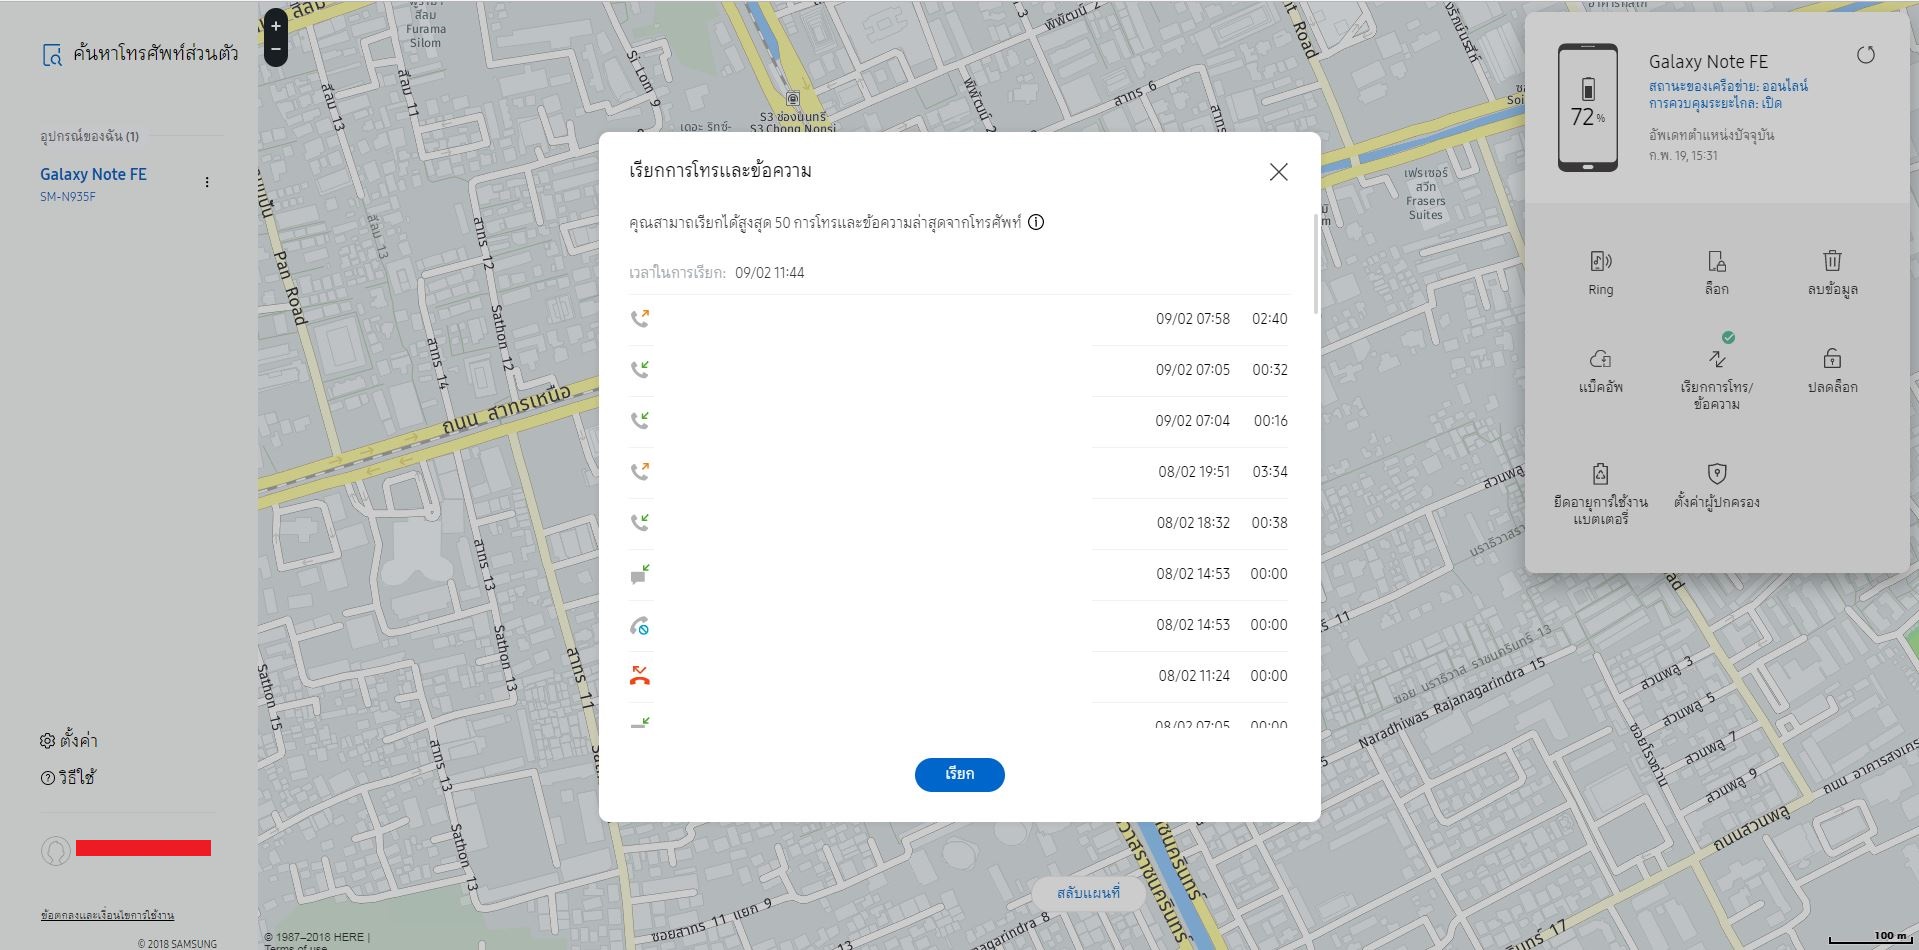Viewport: 1919px width, 950px height.
Task: Click outgoing call icon at 08/02 19:51
Action: (x=640, y=471)
